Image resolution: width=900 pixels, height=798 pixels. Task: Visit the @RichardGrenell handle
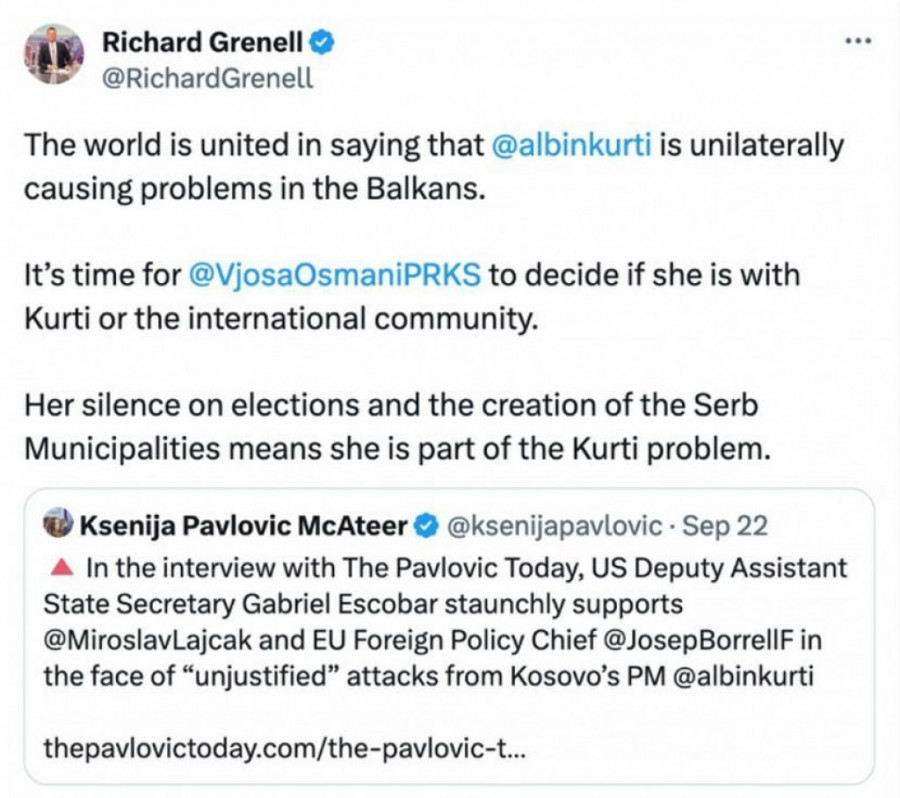(x=207, y=78)
